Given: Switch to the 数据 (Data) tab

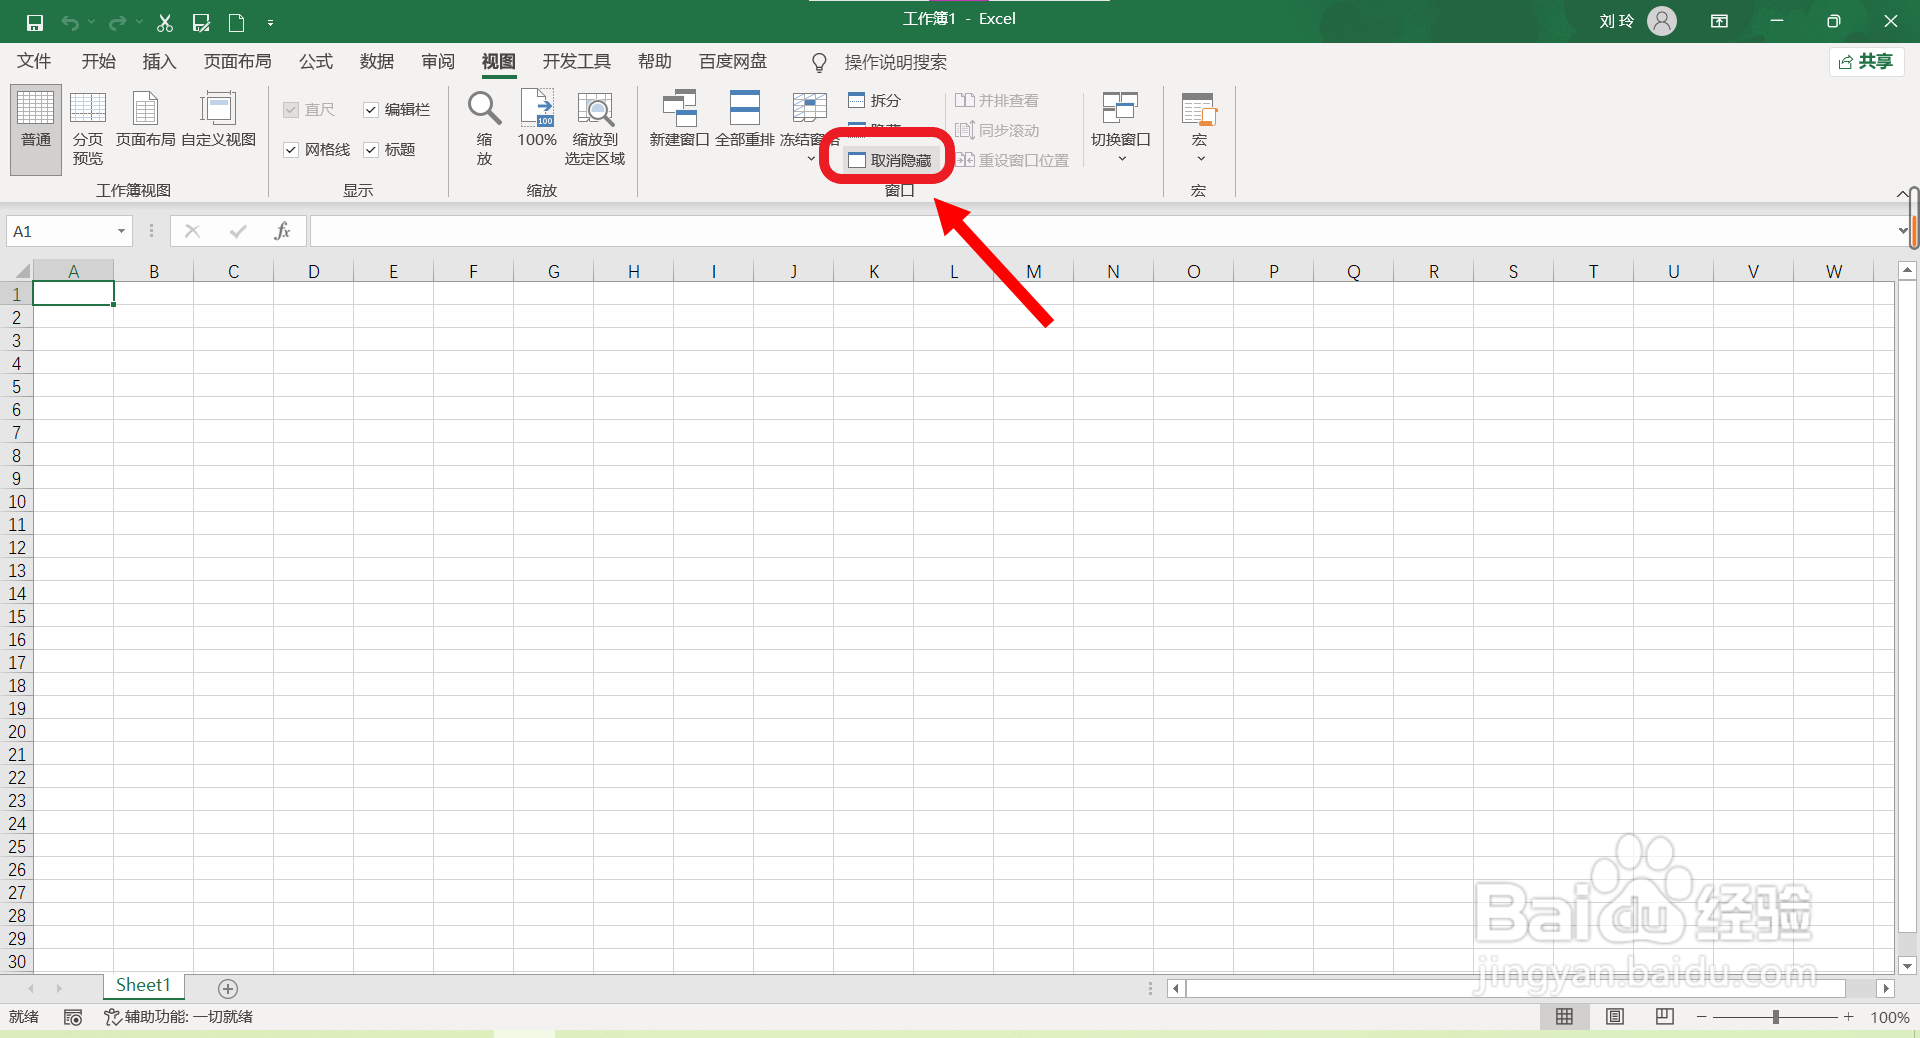Looking at the screenshot, I should (x=377, y=62).
